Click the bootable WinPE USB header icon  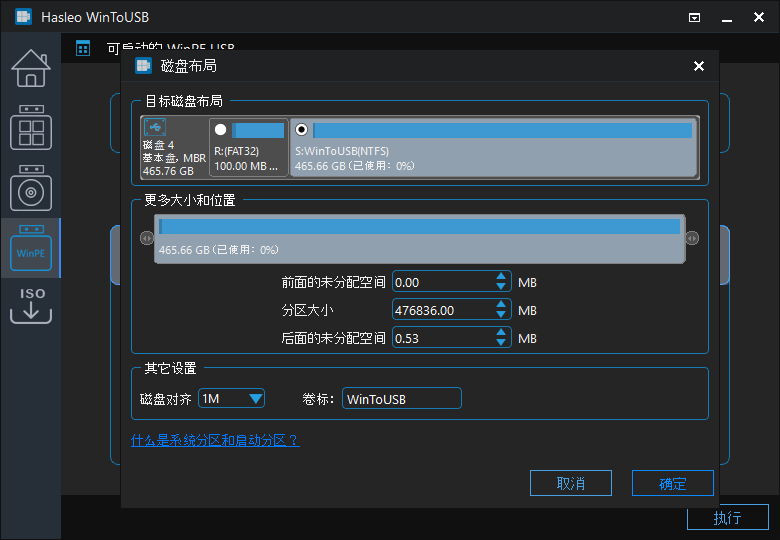click(x=83, y=48)
